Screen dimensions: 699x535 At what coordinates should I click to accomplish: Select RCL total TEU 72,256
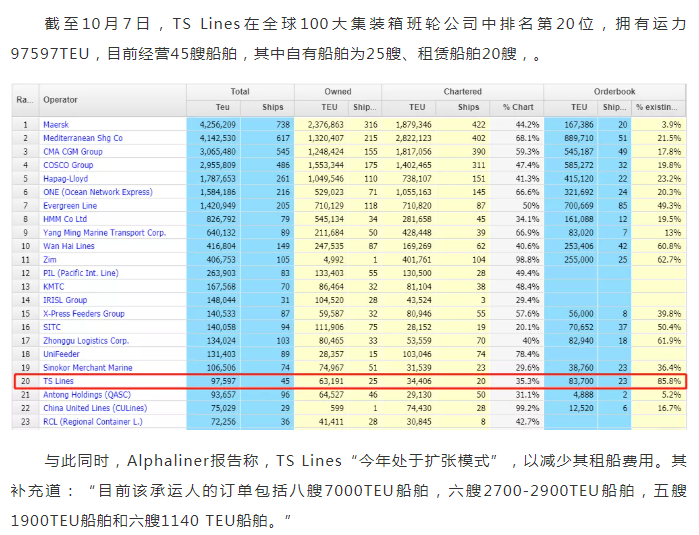click(214, 422)
